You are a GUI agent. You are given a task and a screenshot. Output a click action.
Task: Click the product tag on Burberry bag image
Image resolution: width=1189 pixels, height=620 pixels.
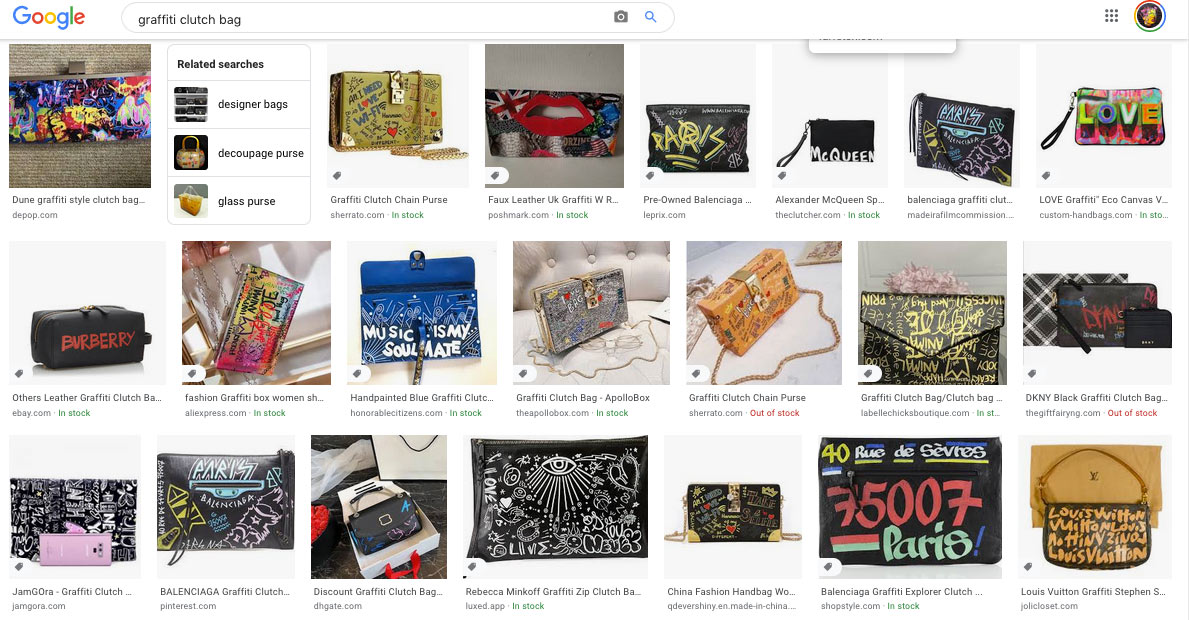click(20, 373)
